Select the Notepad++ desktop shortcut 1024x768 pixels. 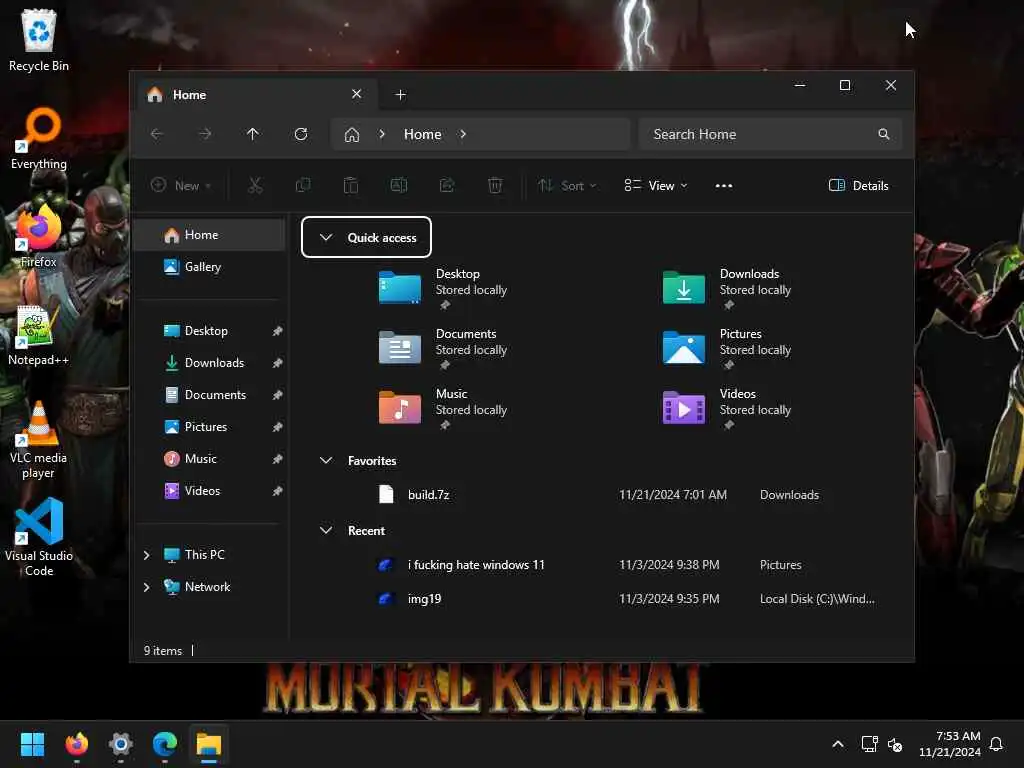tap(39, 335)
